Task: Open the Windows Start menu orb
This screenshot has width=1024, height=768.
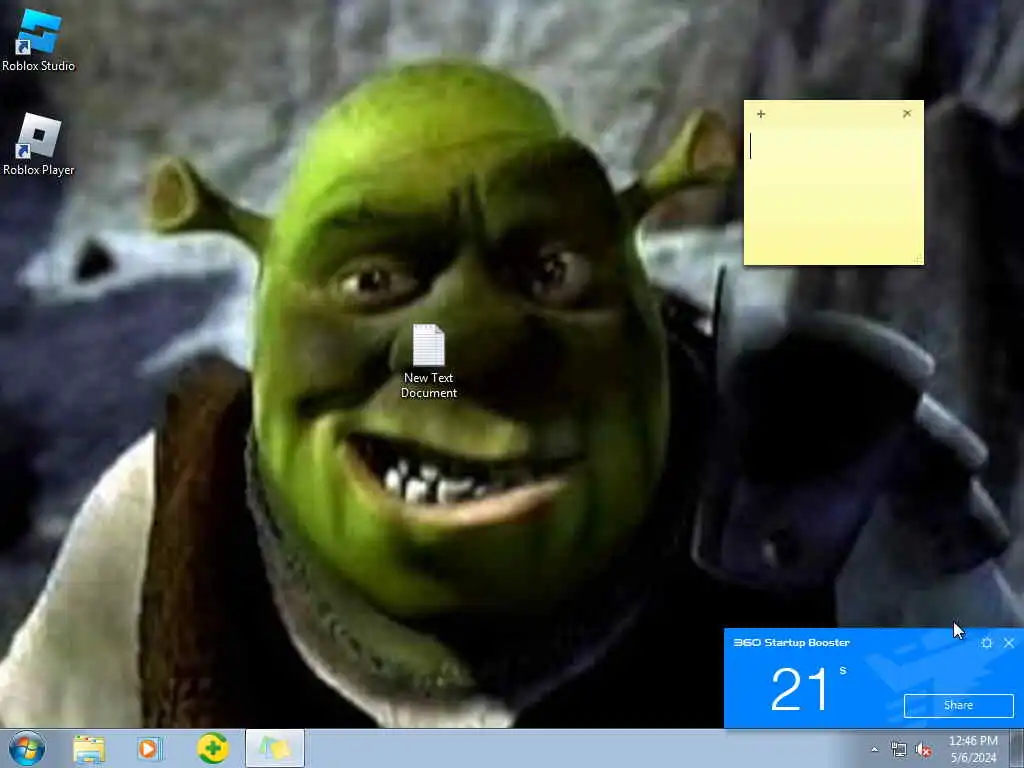Action: click(27, 748)
